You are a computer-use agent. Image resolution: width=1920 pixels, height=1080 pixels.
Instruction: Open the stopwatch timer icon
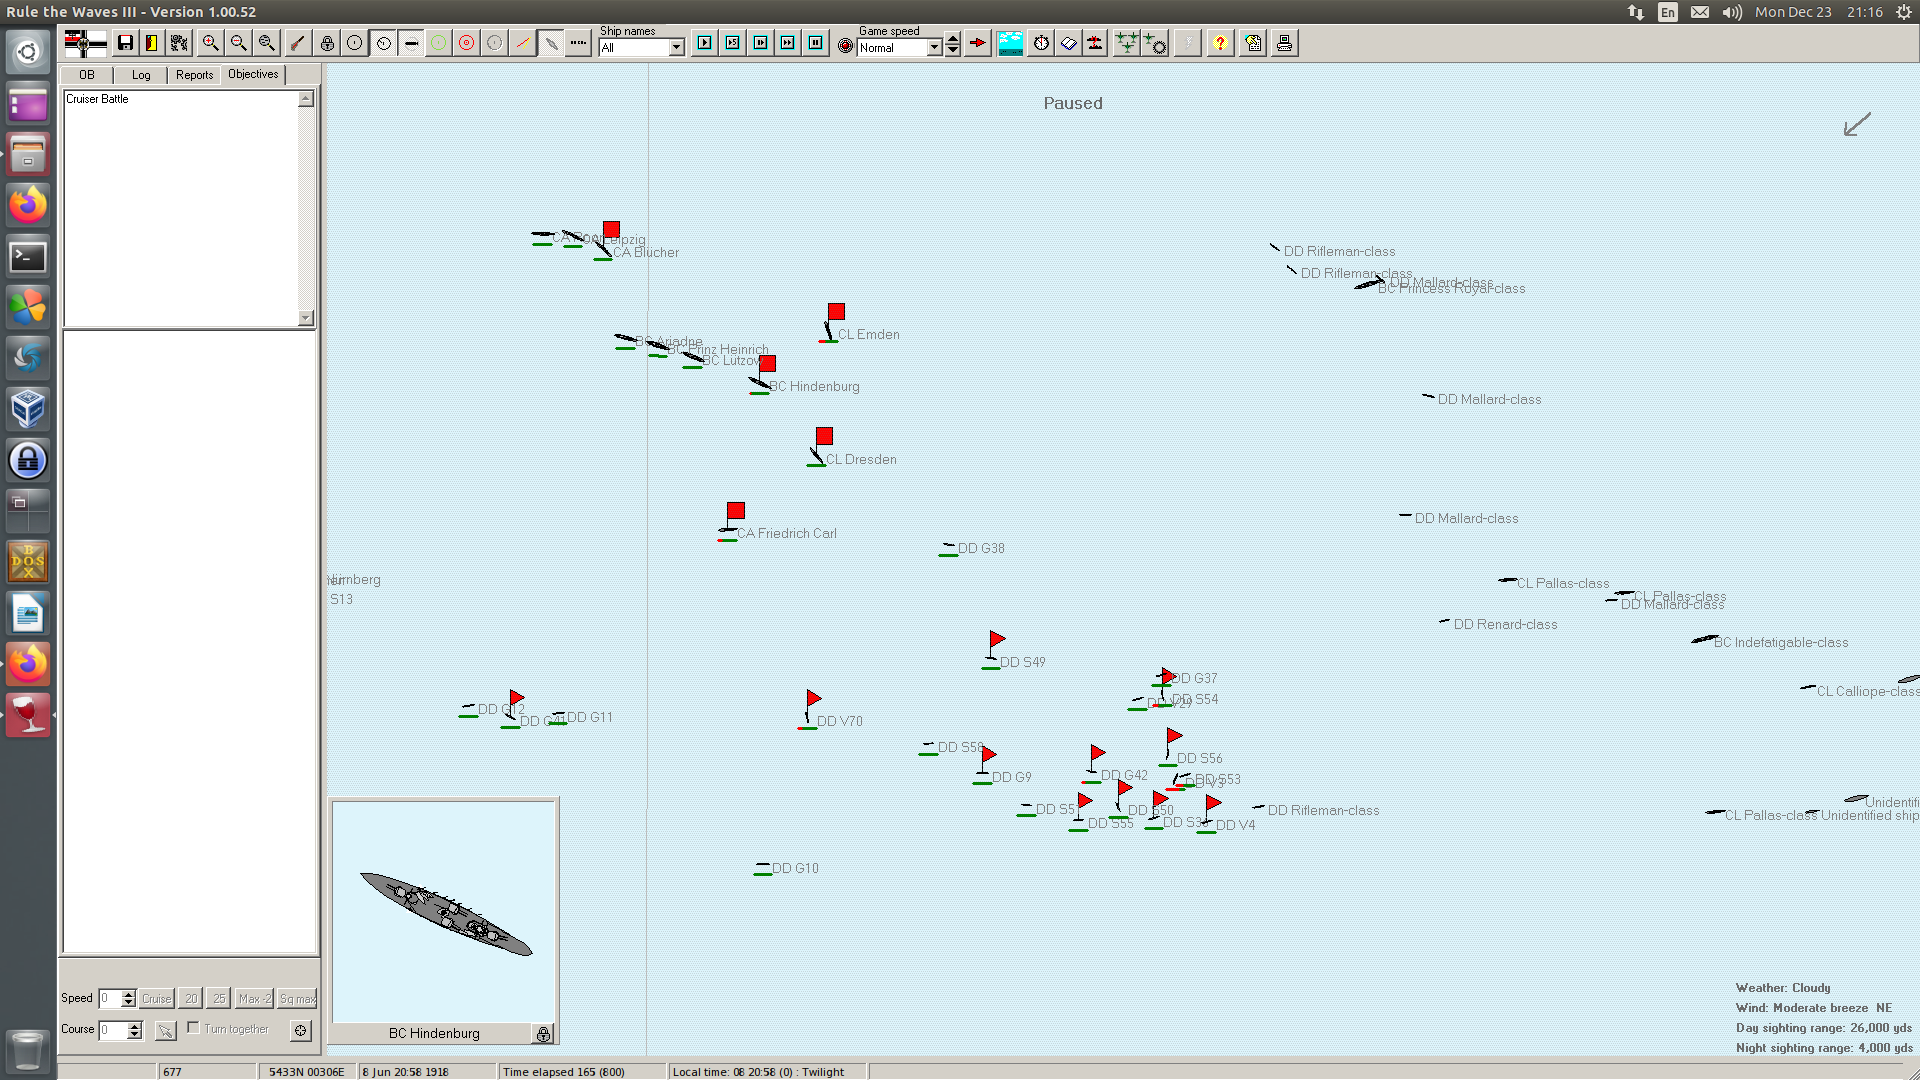coord(1041,43)
